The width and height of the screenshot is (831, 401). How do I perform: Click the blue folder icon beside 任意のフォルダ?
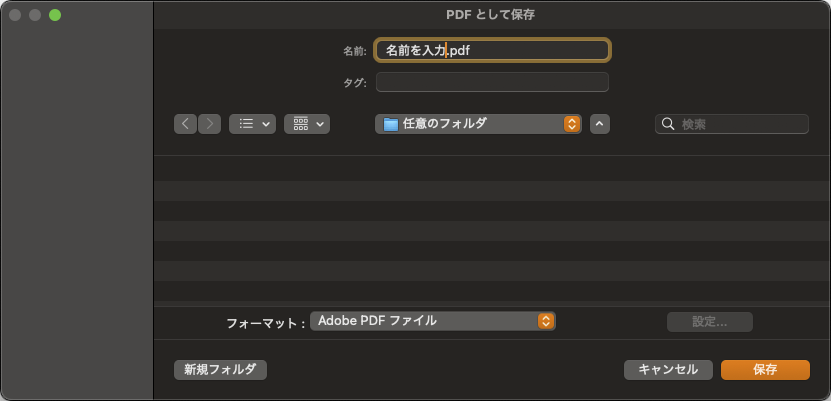pyautogui.click(x=391, y=124)
